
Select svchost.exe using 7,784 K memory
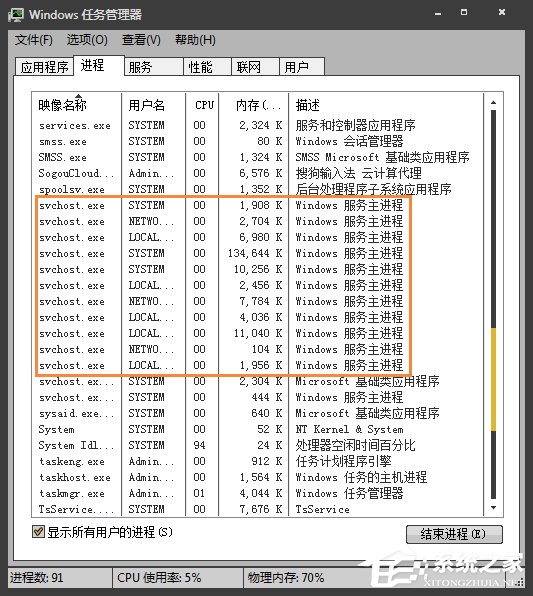pos(258,301)
